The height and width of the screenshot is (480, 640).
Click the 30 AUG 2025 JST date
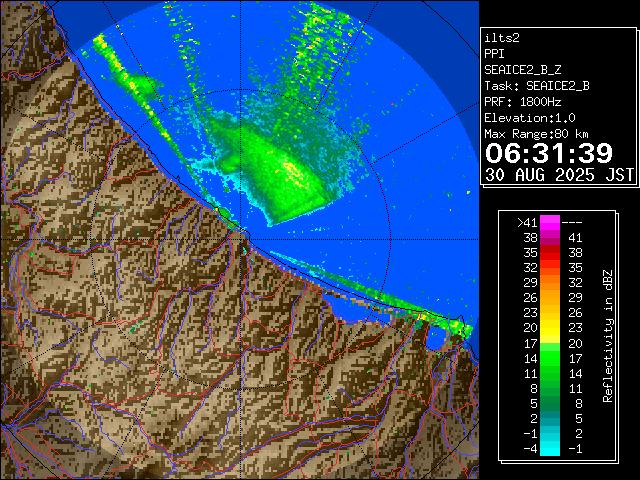(559, 174)
